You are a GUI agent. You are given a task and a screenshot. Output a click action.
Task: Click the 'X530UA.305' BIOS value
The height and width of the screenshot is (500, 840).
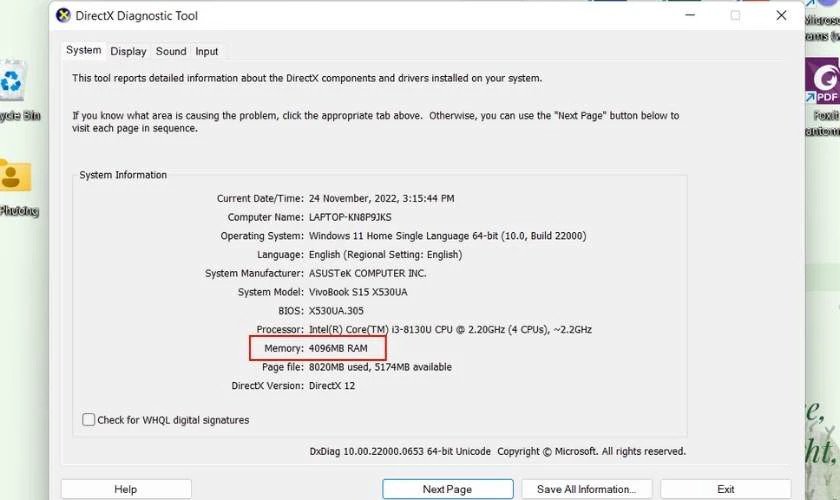336,311
